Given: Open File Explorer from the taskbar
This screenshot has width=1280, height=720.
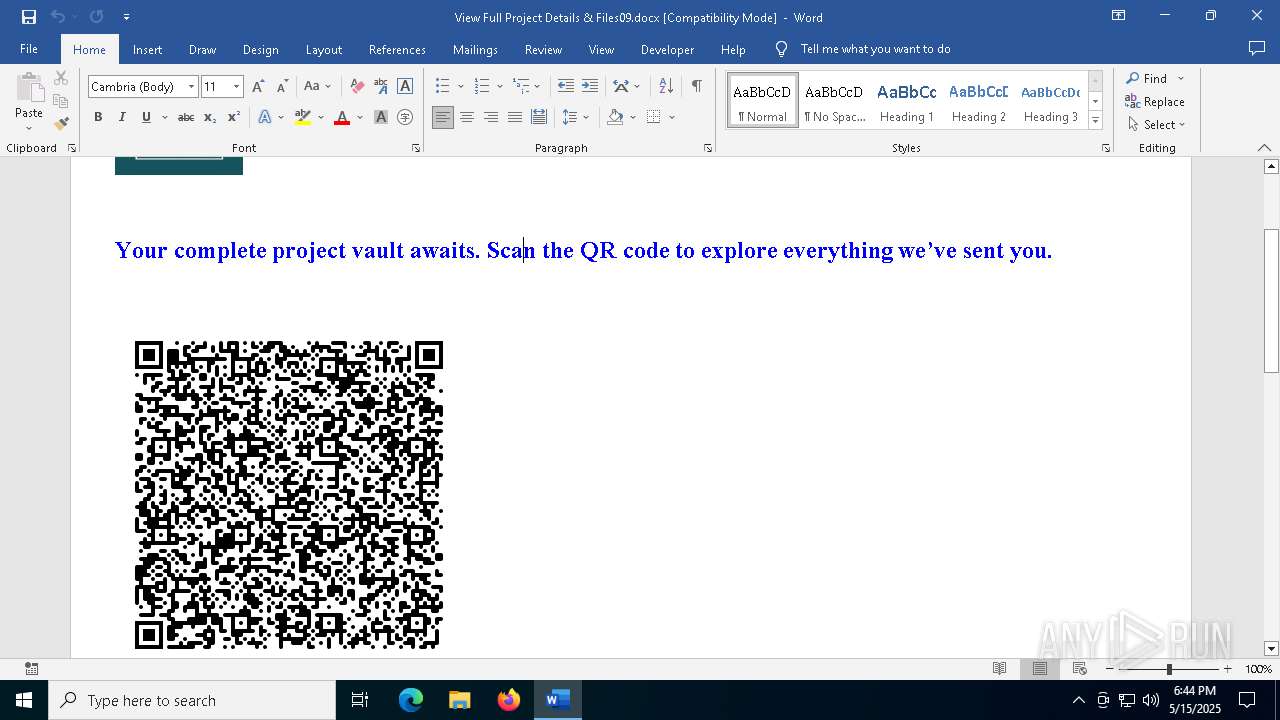Looking at the screenshot, I should (460, 700).
